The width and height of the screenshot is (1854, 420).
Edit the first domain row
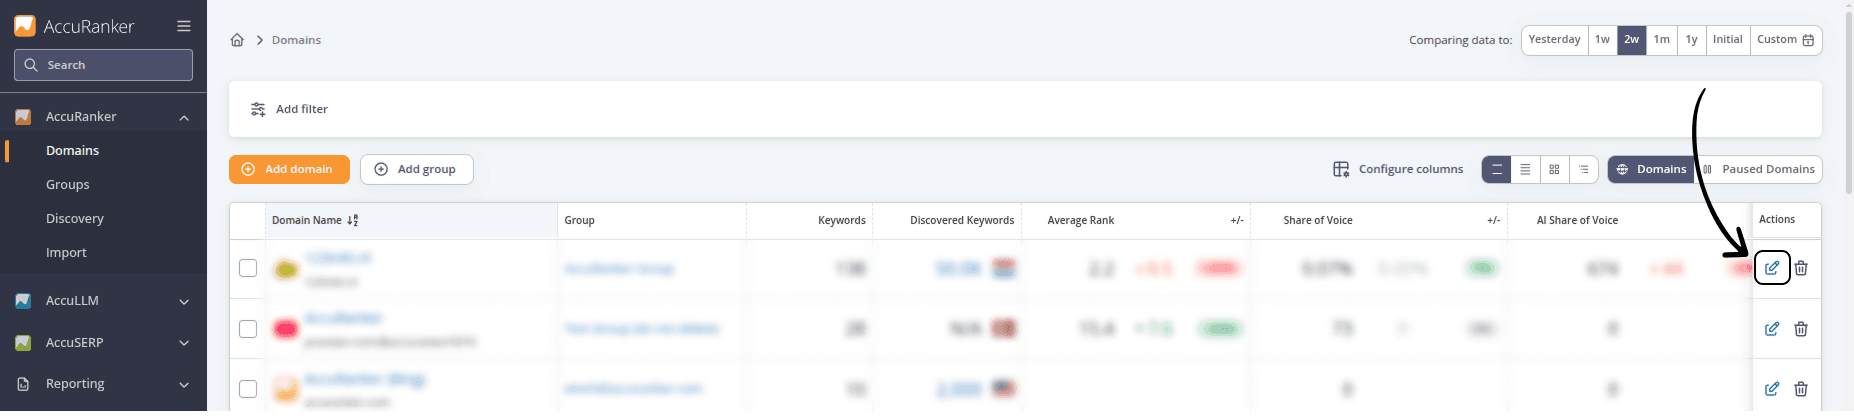click(x=1772, y=268)
